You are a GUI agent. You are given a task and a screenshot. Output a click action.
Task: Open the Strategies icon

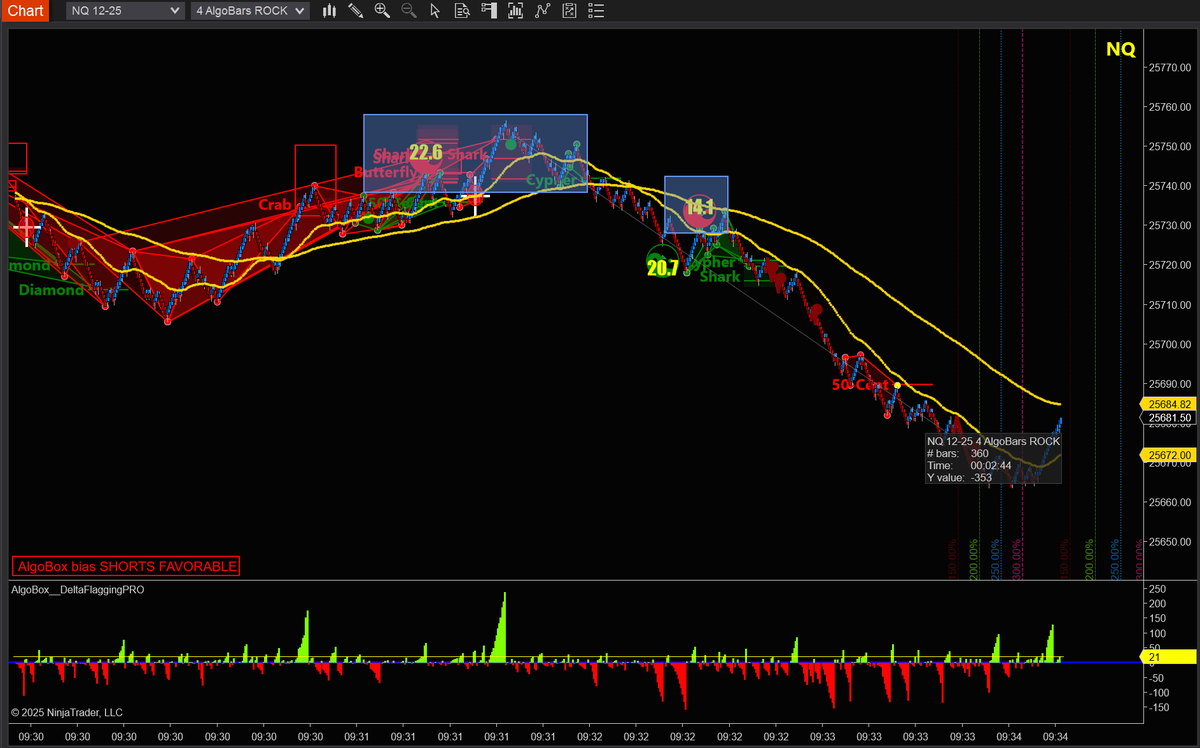pos(569,11)
